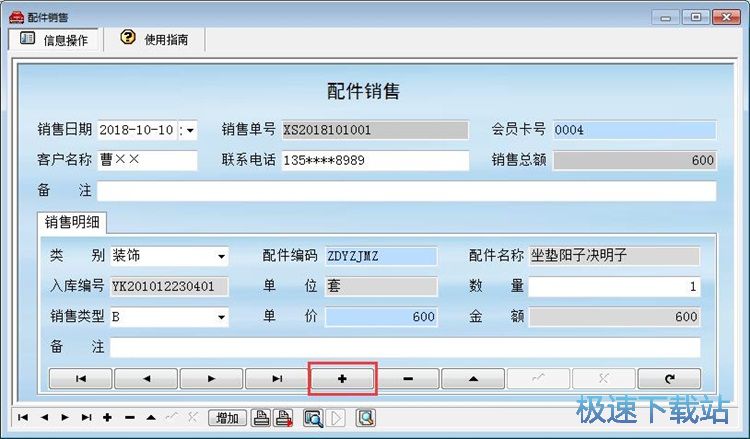The image size is (750, 439).
Task: Click the 备注 field inside 销售明细
Action: [405, 347]
